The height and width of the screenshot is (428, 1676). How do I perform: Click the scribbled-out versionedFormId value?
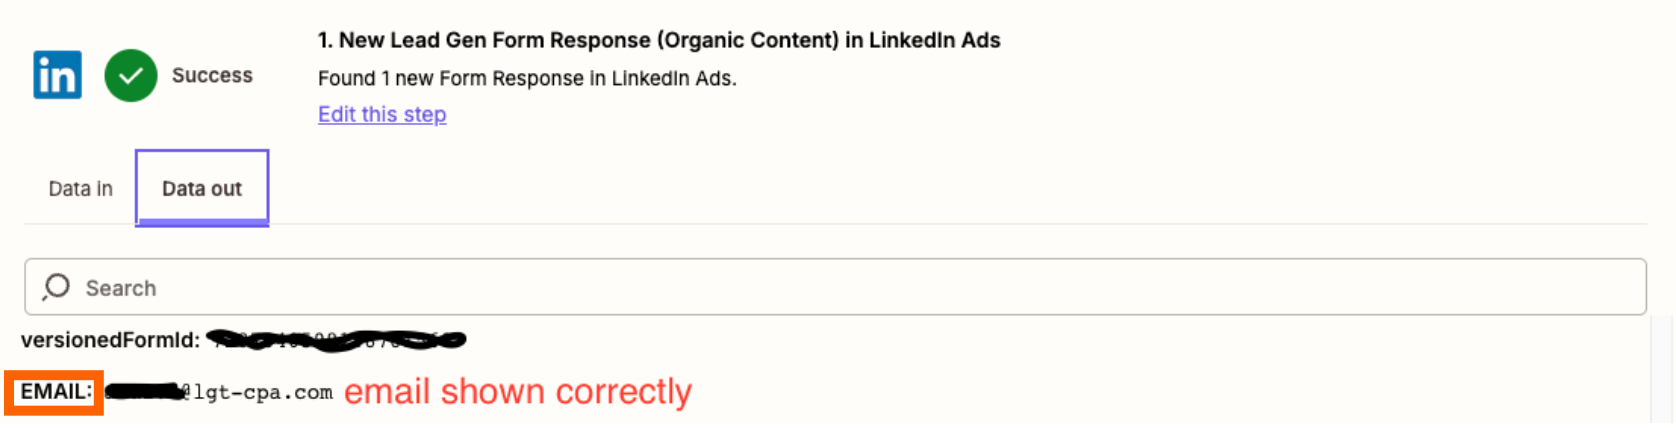pos(338,341)
